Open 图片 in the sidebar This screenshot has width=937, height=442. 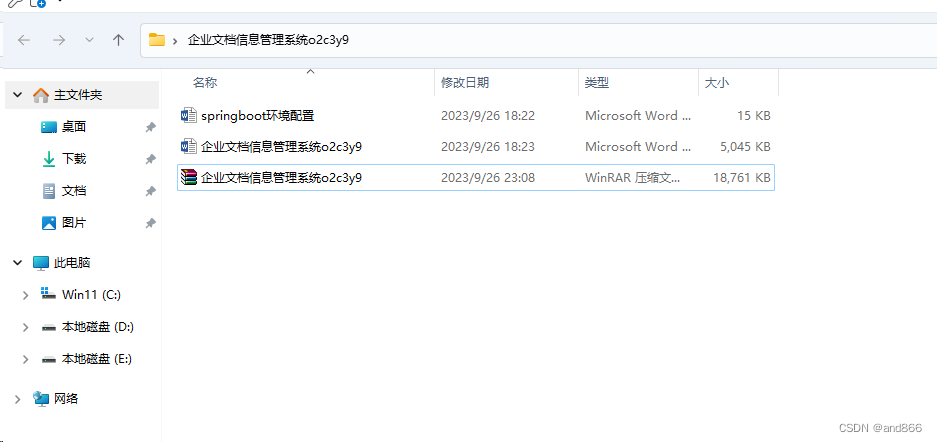(74, 223)
